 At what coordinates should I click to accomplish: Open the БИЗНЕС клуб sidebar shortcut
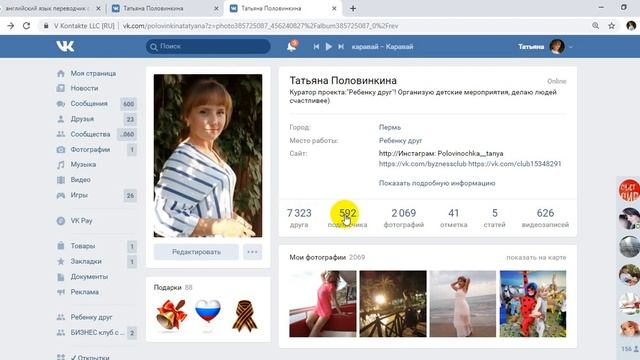point(97,333)
